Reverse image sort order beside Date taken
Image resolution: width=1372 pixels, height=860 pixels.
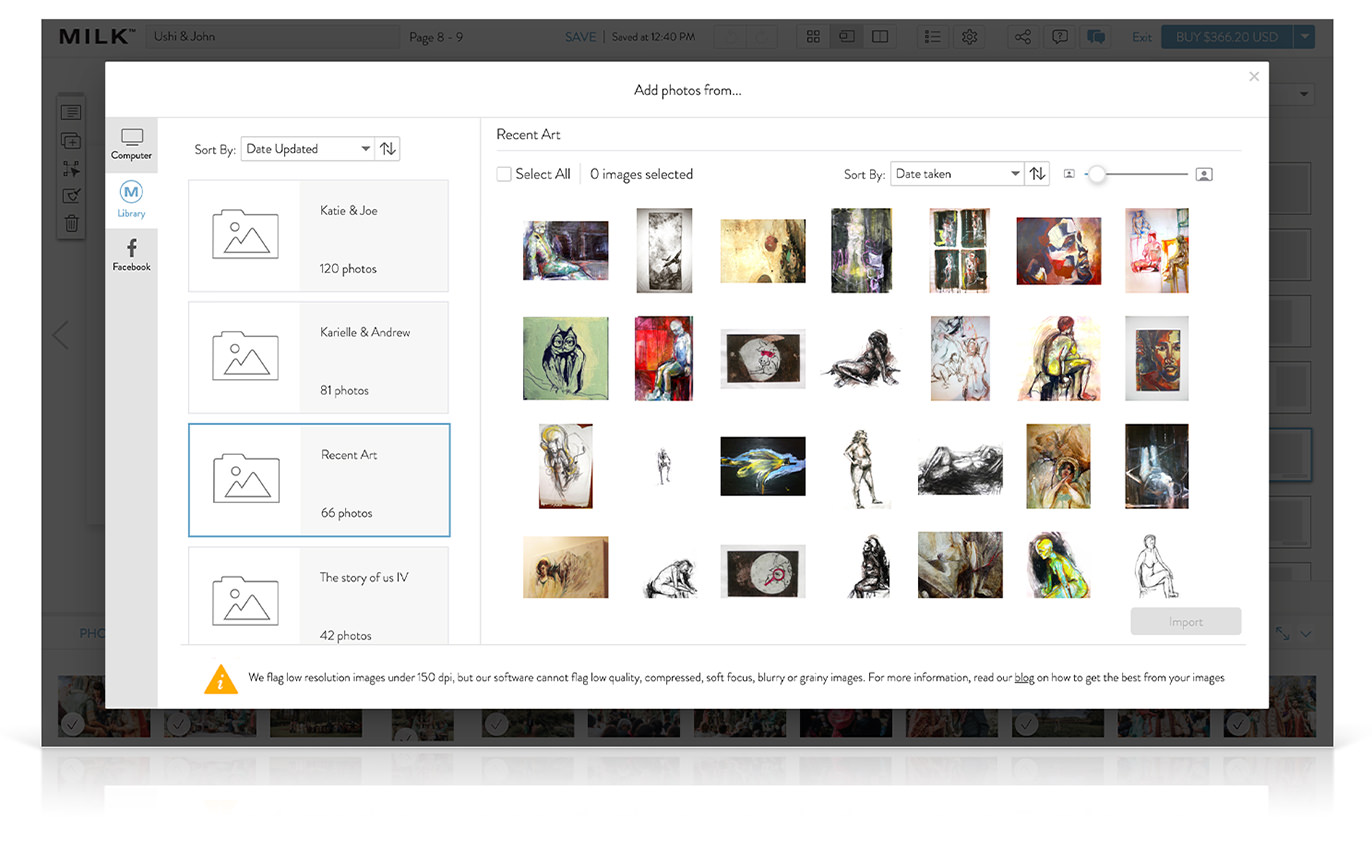pos(1037,174)
